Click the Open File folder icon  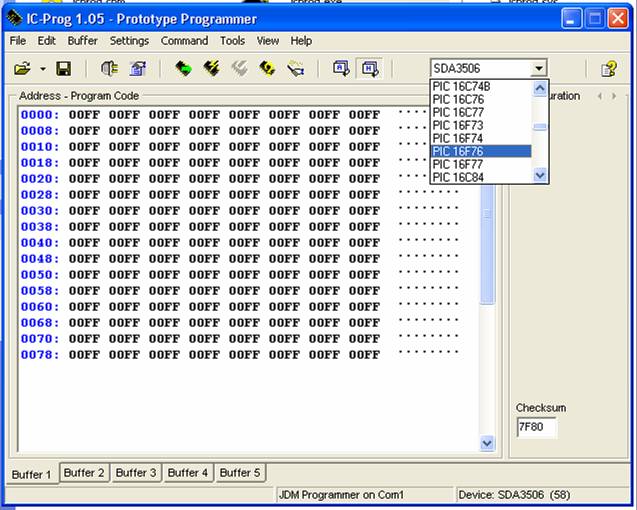click(x=22, y=68)
